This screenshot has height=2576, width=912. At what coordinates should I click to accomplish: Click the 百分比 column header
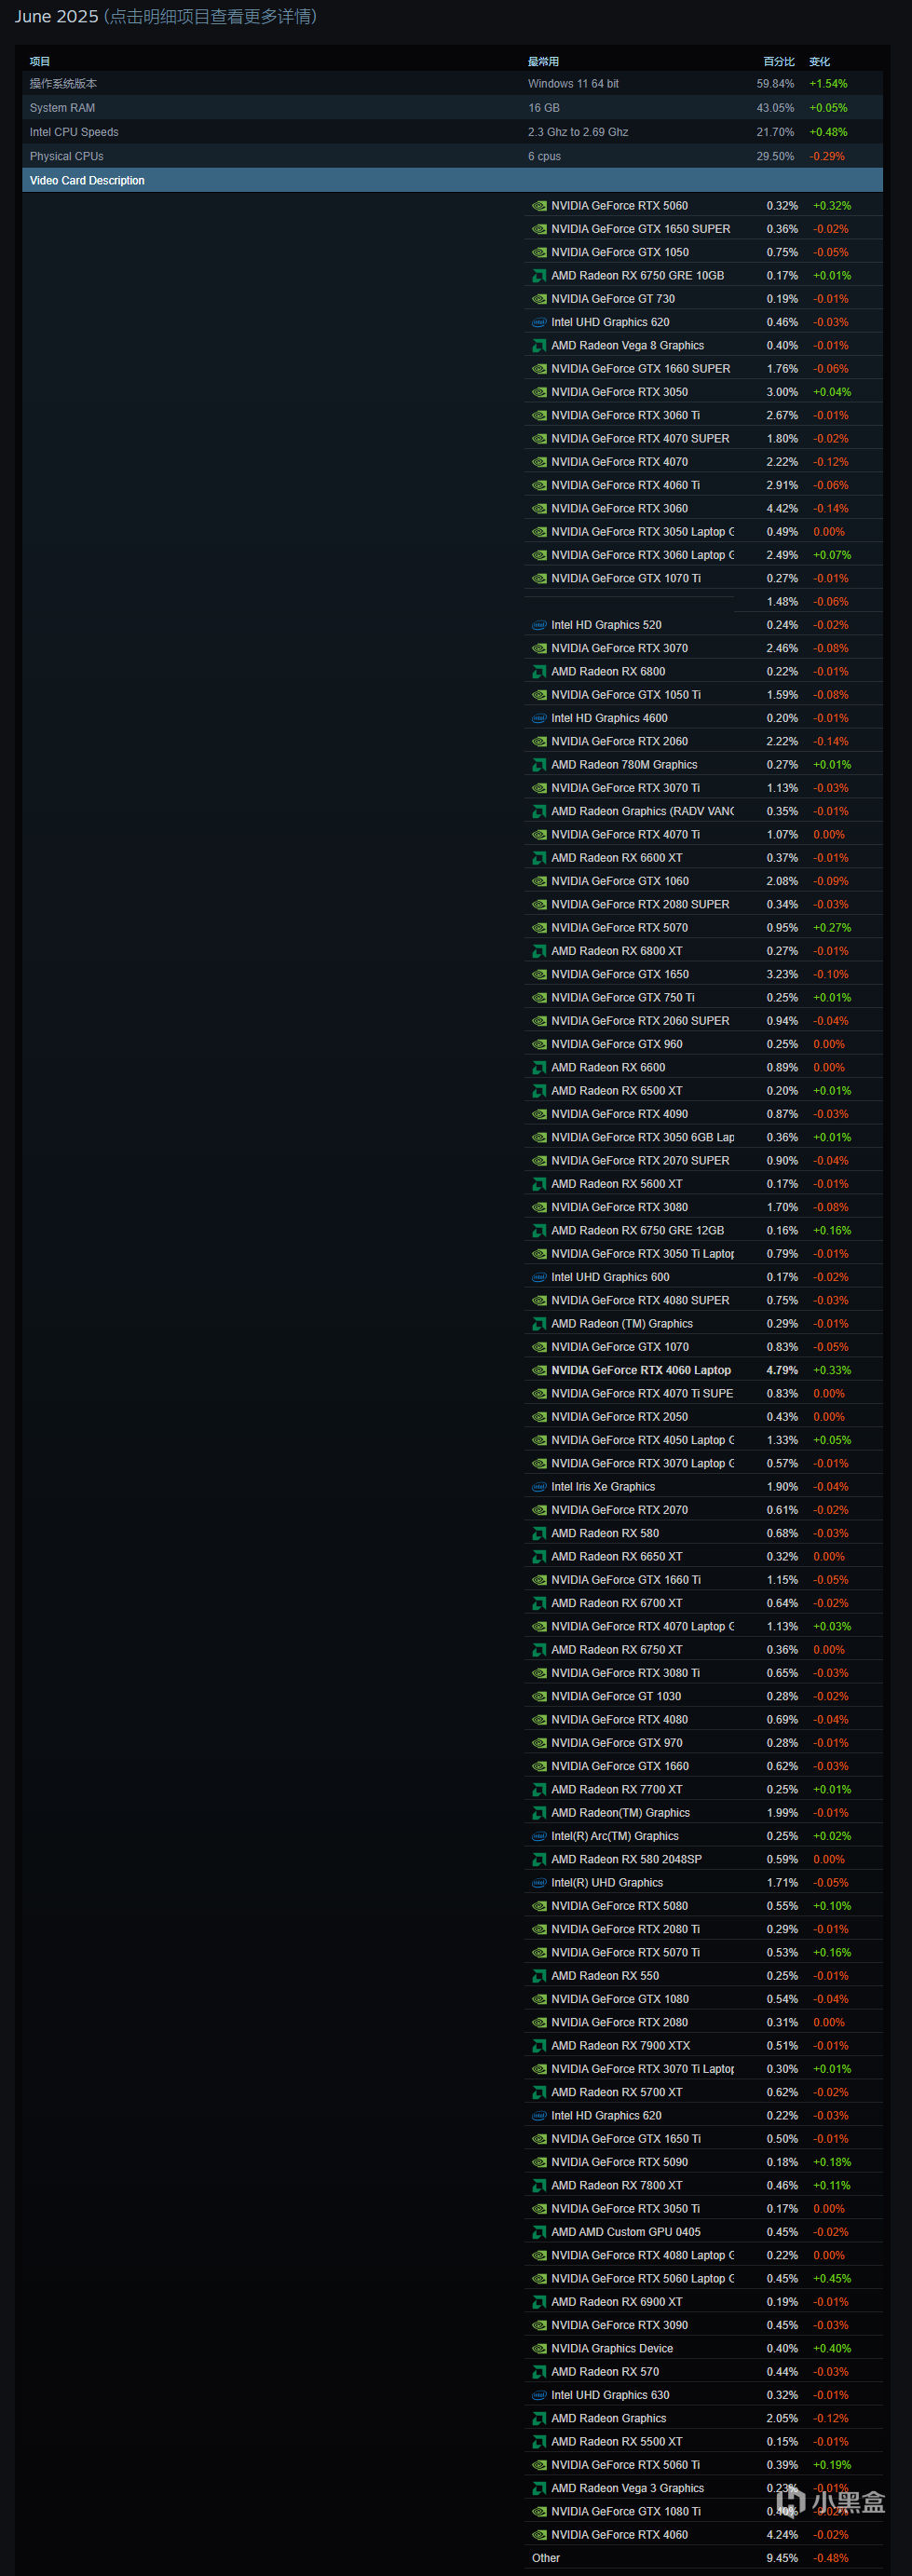pos(779,62)
